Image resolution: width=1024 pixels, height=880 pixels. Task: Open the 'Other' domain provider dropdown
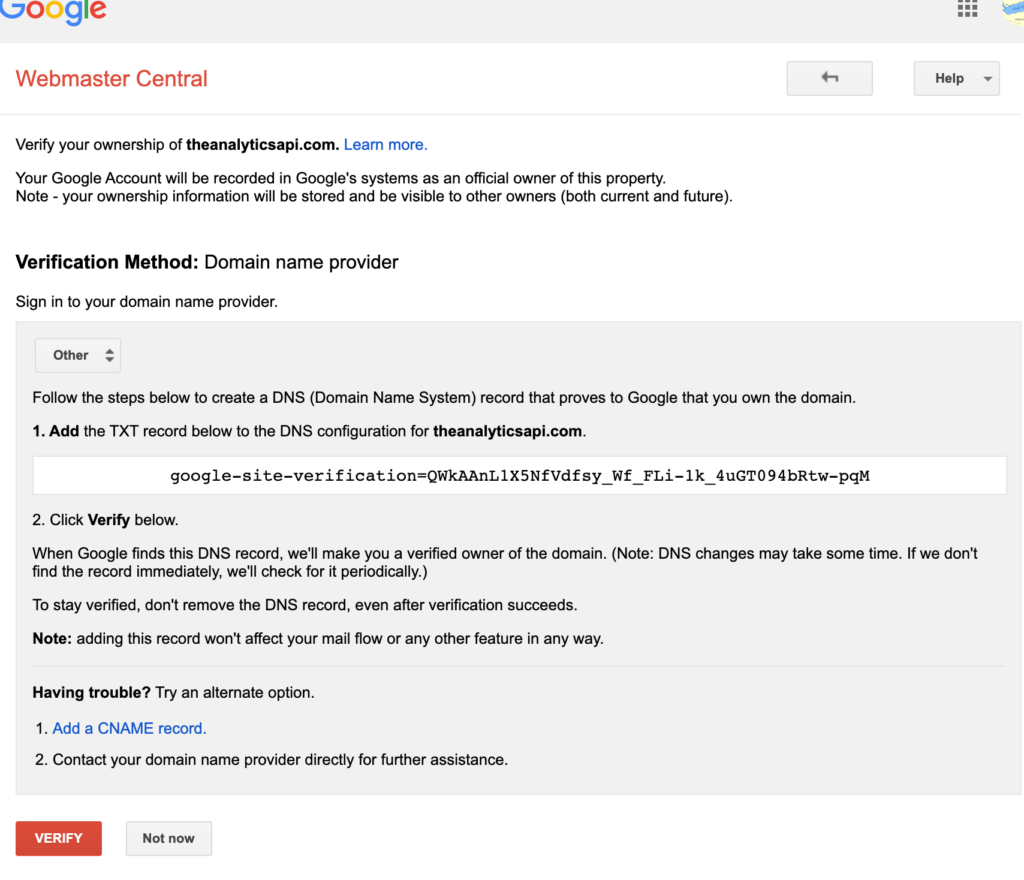77,355
